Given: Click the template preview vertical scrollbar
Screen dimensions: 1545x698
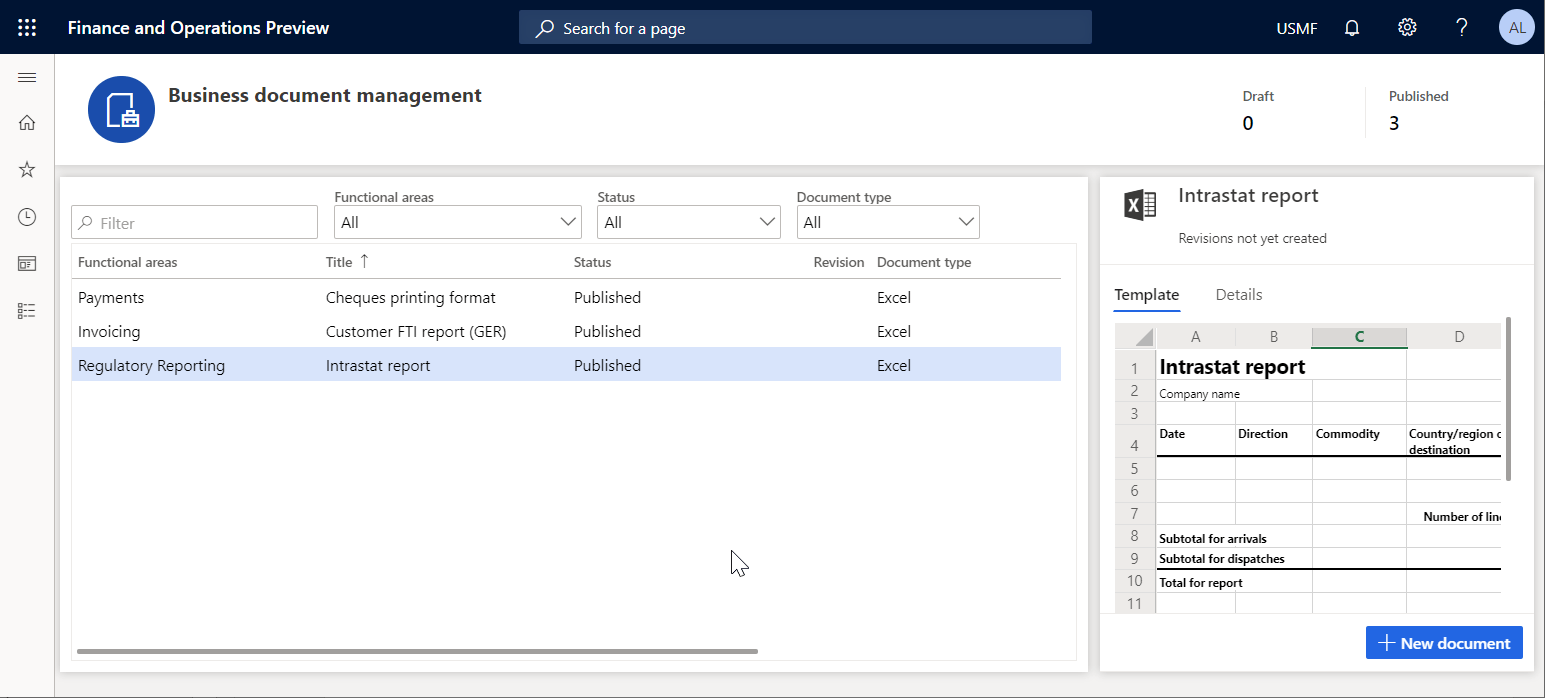Looking at the screenshot, I should tap(1507, 400).
